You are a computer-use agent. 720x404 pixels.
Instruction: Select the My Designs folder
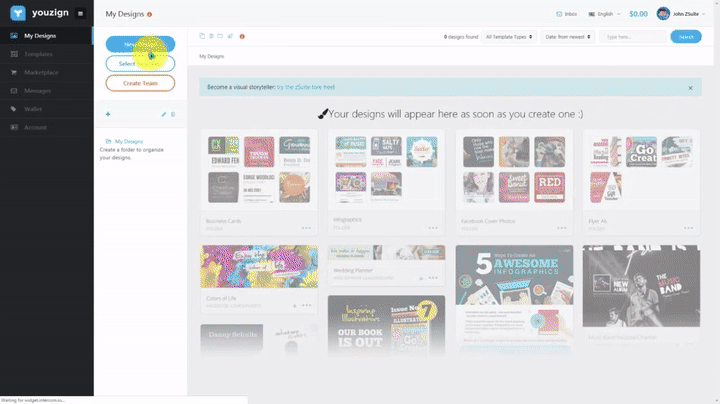click(x=128, y=142)
